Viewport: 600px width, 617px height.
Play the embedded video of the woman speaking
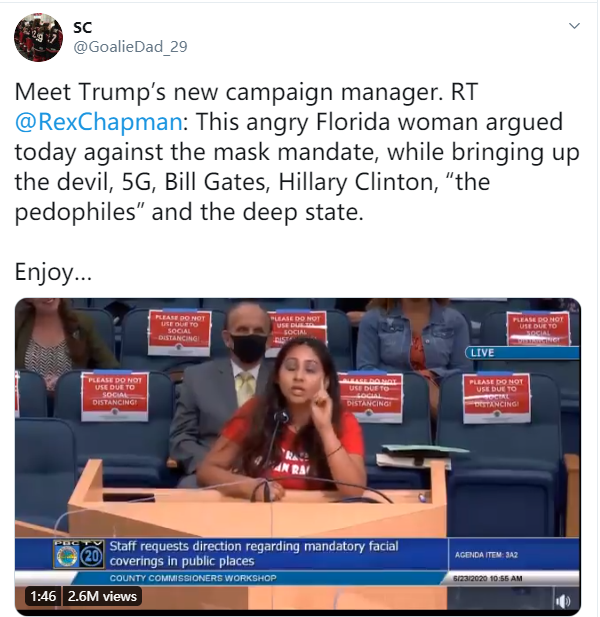(x=297, y=456)
